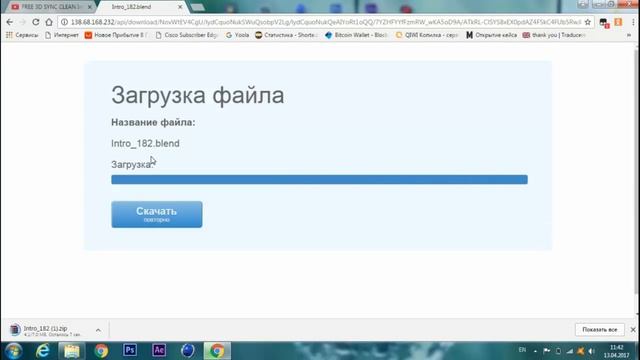Open the Windows Start menu
Screen dimensions: 640x360
pyautogui.click(x=13, y=351)
